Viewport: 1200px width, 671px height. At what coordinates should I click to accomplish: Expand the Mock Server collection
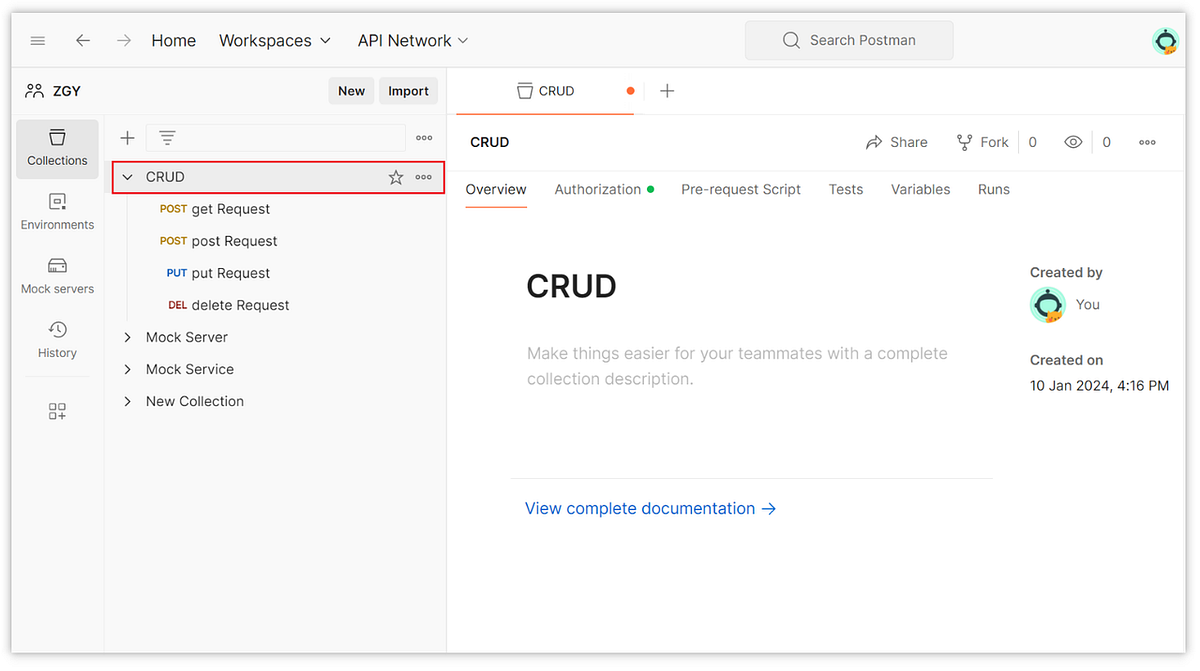[127, 337]
